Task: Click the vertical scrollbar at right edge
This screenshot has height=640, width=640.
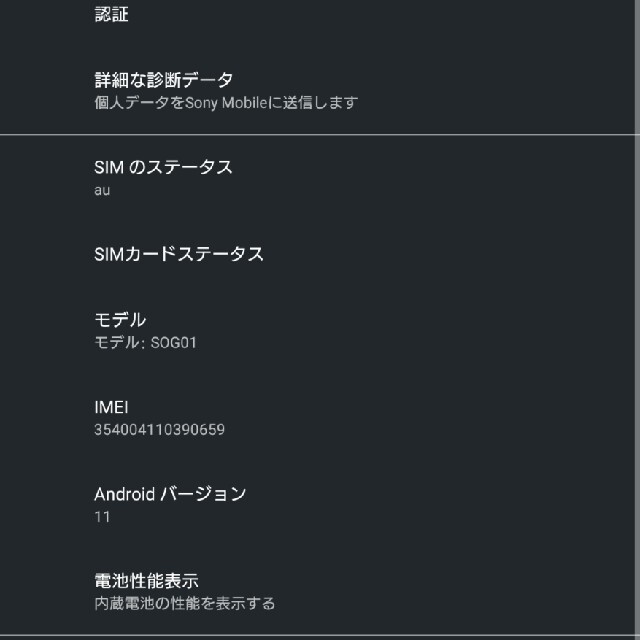Action: [x=637, y=65]
